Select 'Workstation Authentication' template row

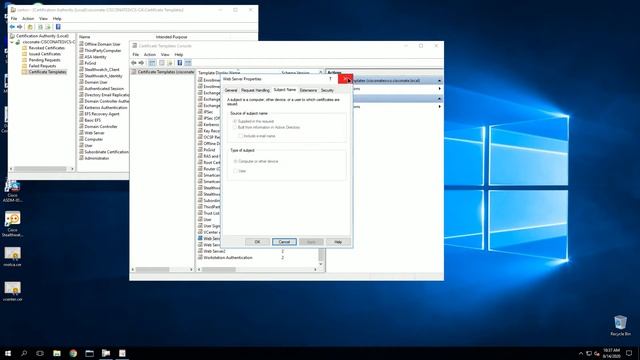[x=228, y=258]
